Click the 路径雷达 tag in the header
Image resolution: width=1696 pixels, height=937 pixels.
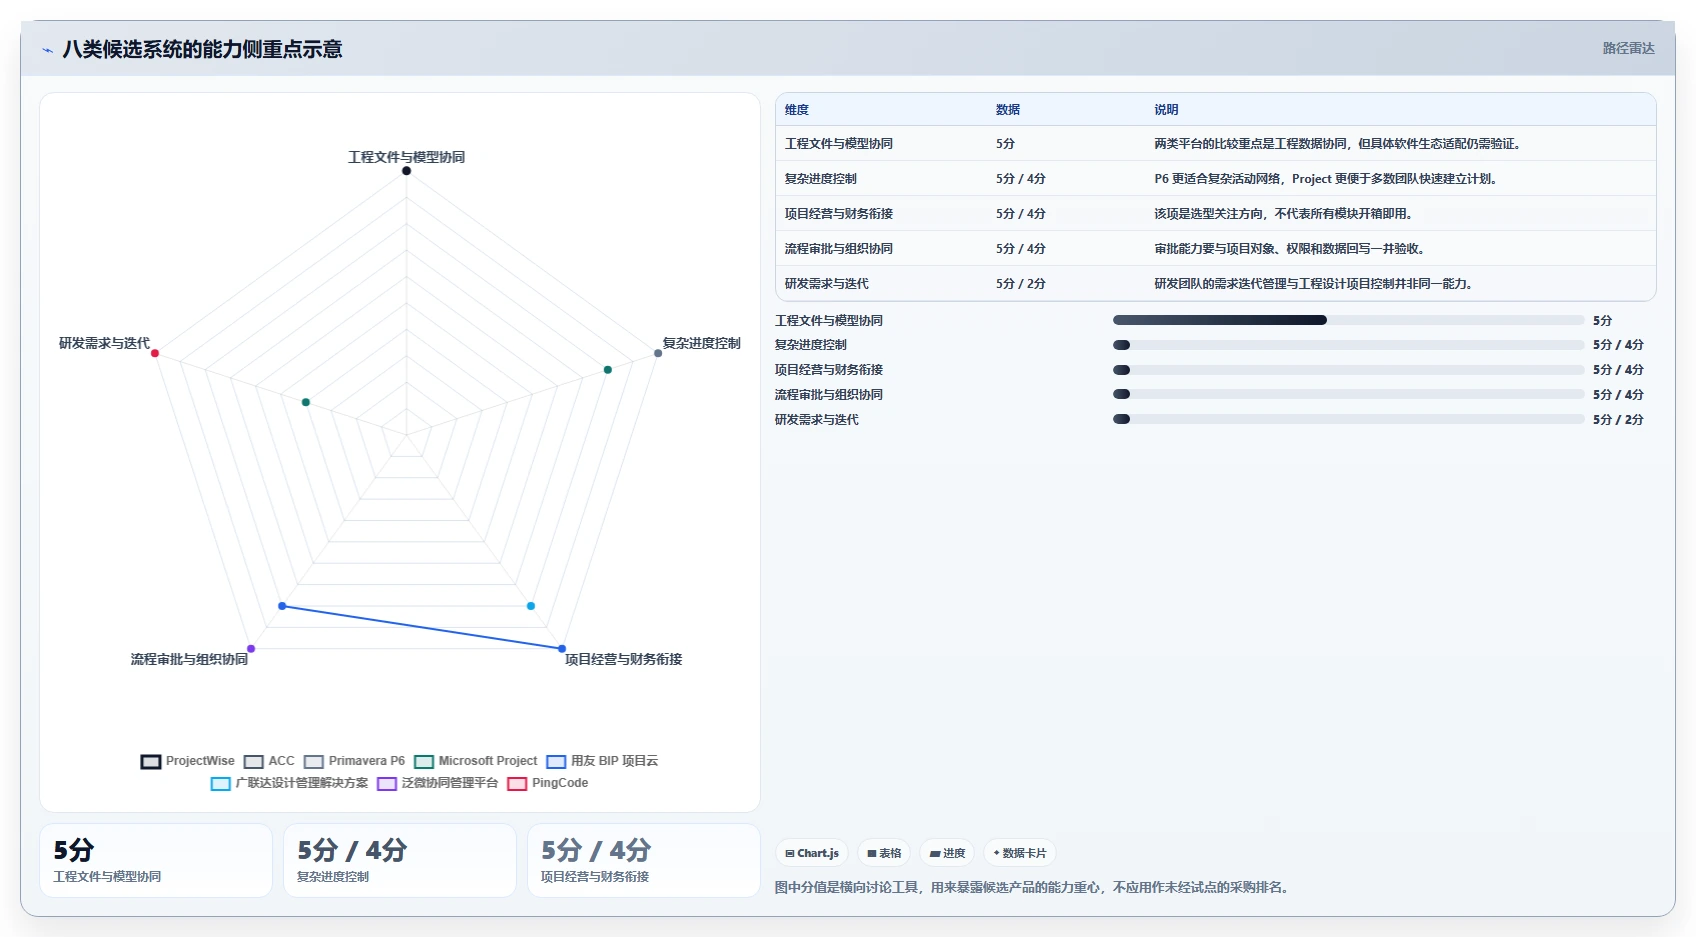click(x=1628, y=48)
